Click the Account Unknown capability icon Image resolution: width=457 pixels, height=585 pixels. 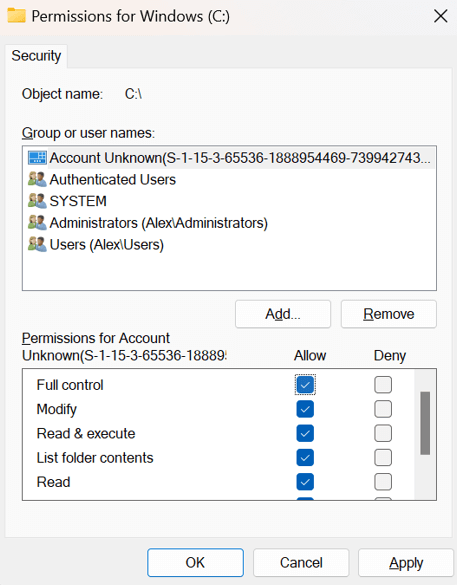[x=37, y=158]
